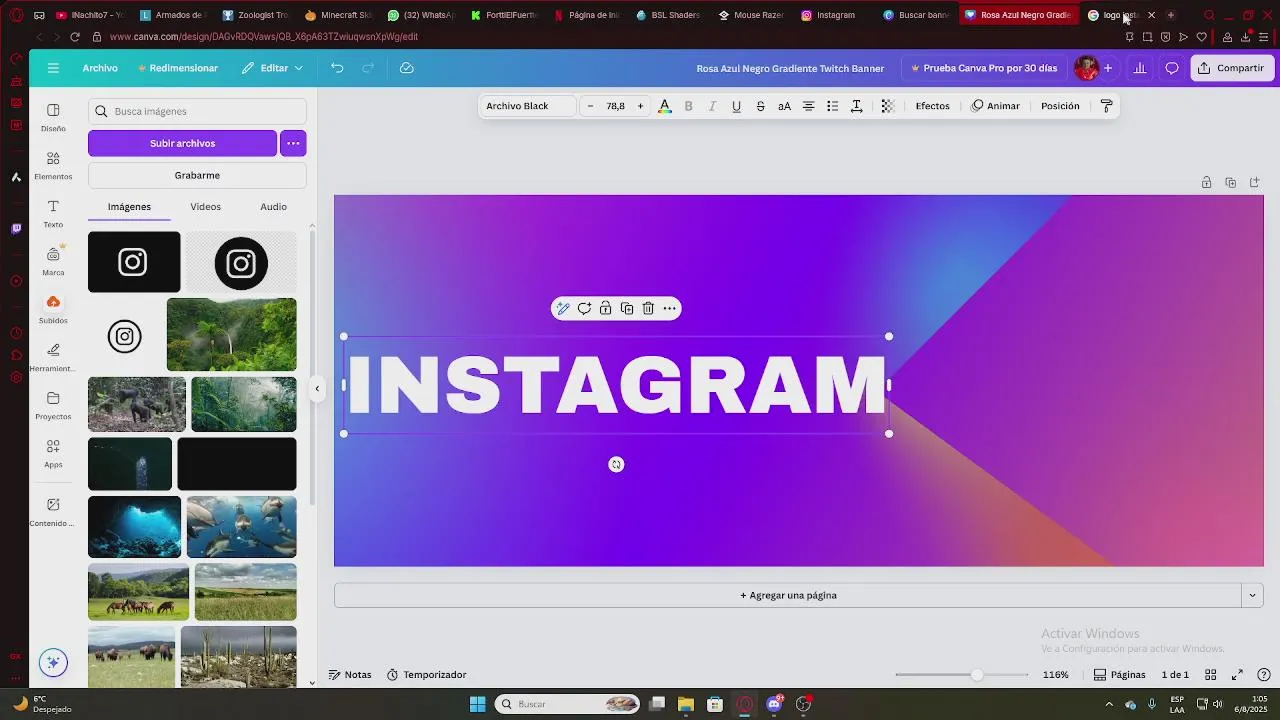Open Herramientas sidebar panel
Screen dimensions: 1280x720
coord(53,357)
